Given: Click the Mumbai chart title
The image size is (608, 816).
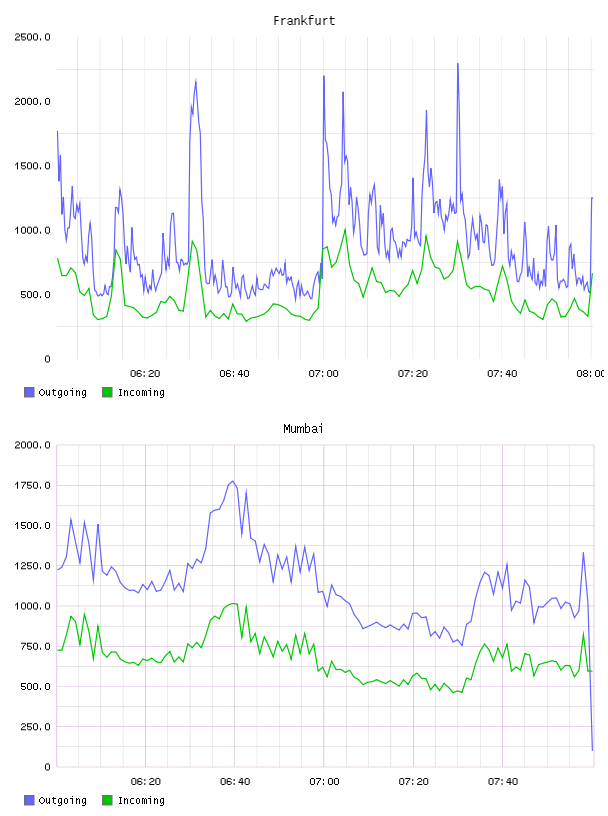Looking at the screenshot, I should coord(303,429).
